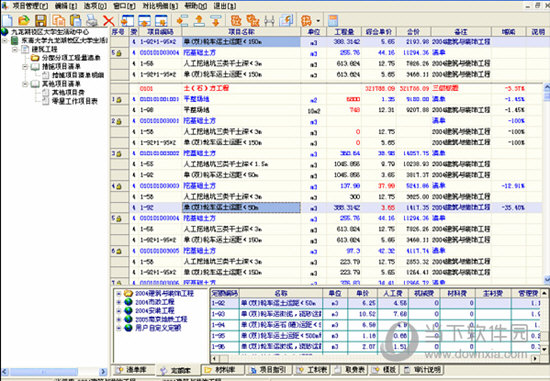The height and width of the screenshot is (381, 550).
Task: Click the 备注 column header
Action: click(461, 32)
